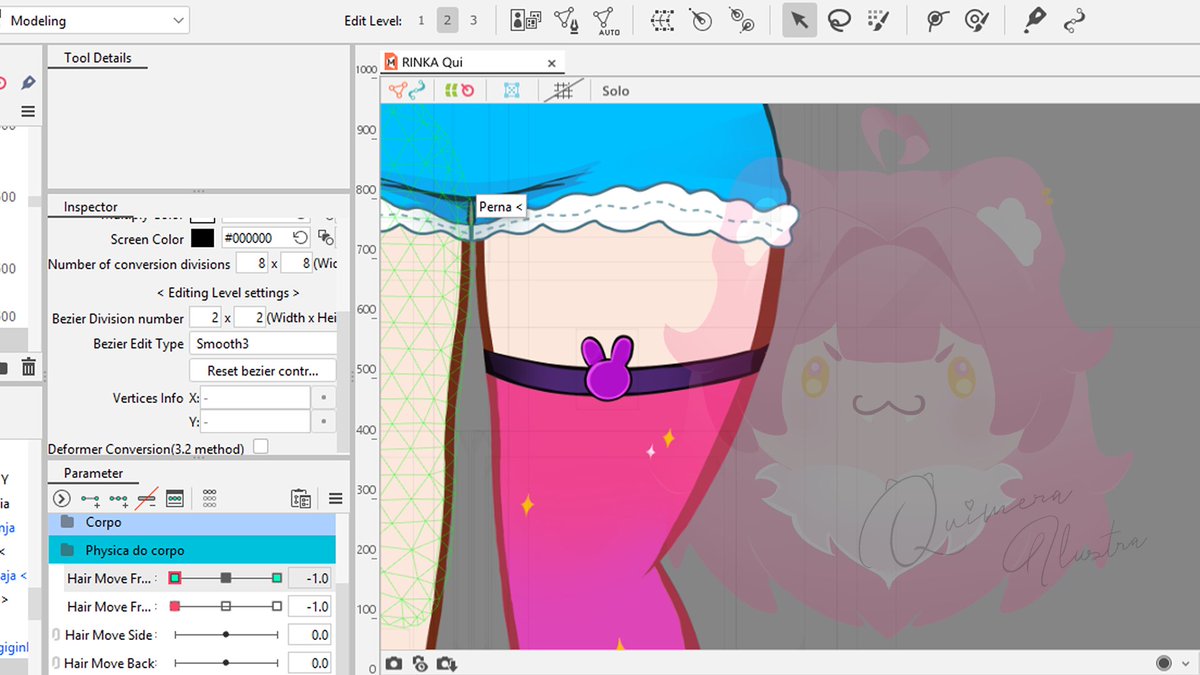Viewport: 1200px width, 675px height.
Task: Toggle the orange-blue path display icon in view toolbar
Action: coord(407,90)
